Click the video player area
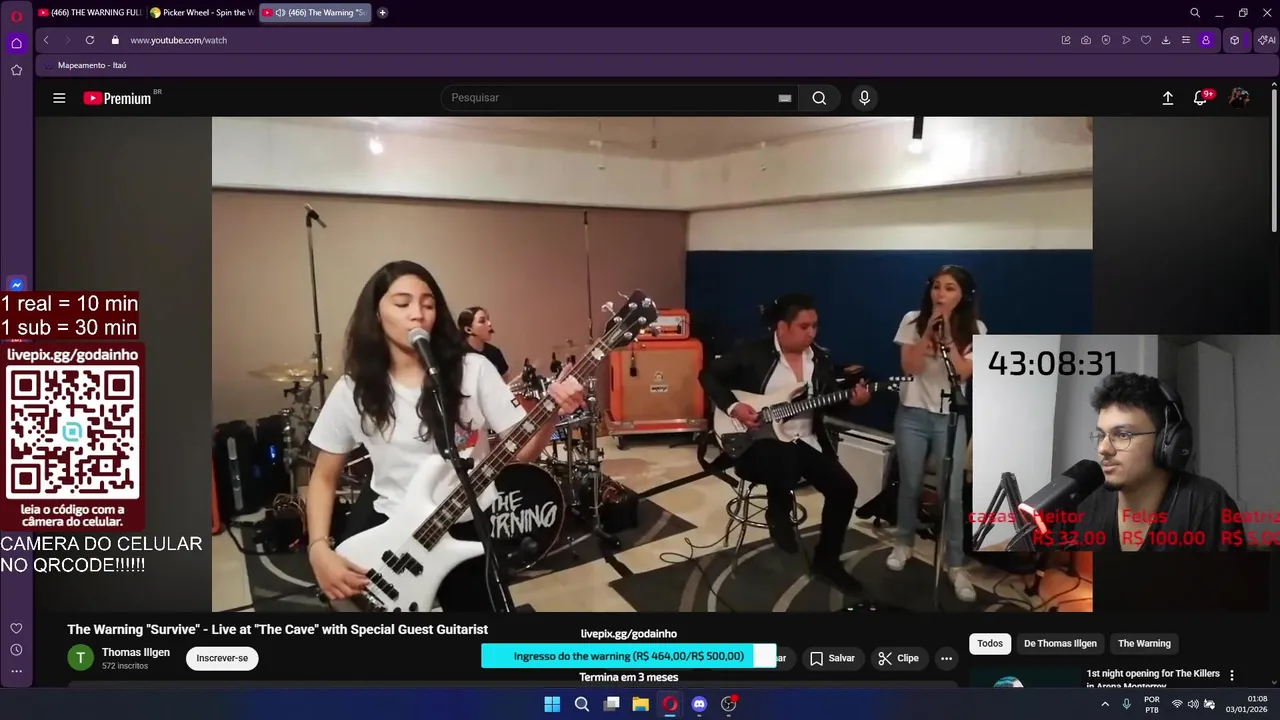Viewport: 1280px width, 720px height. click(x=652, y=364)
